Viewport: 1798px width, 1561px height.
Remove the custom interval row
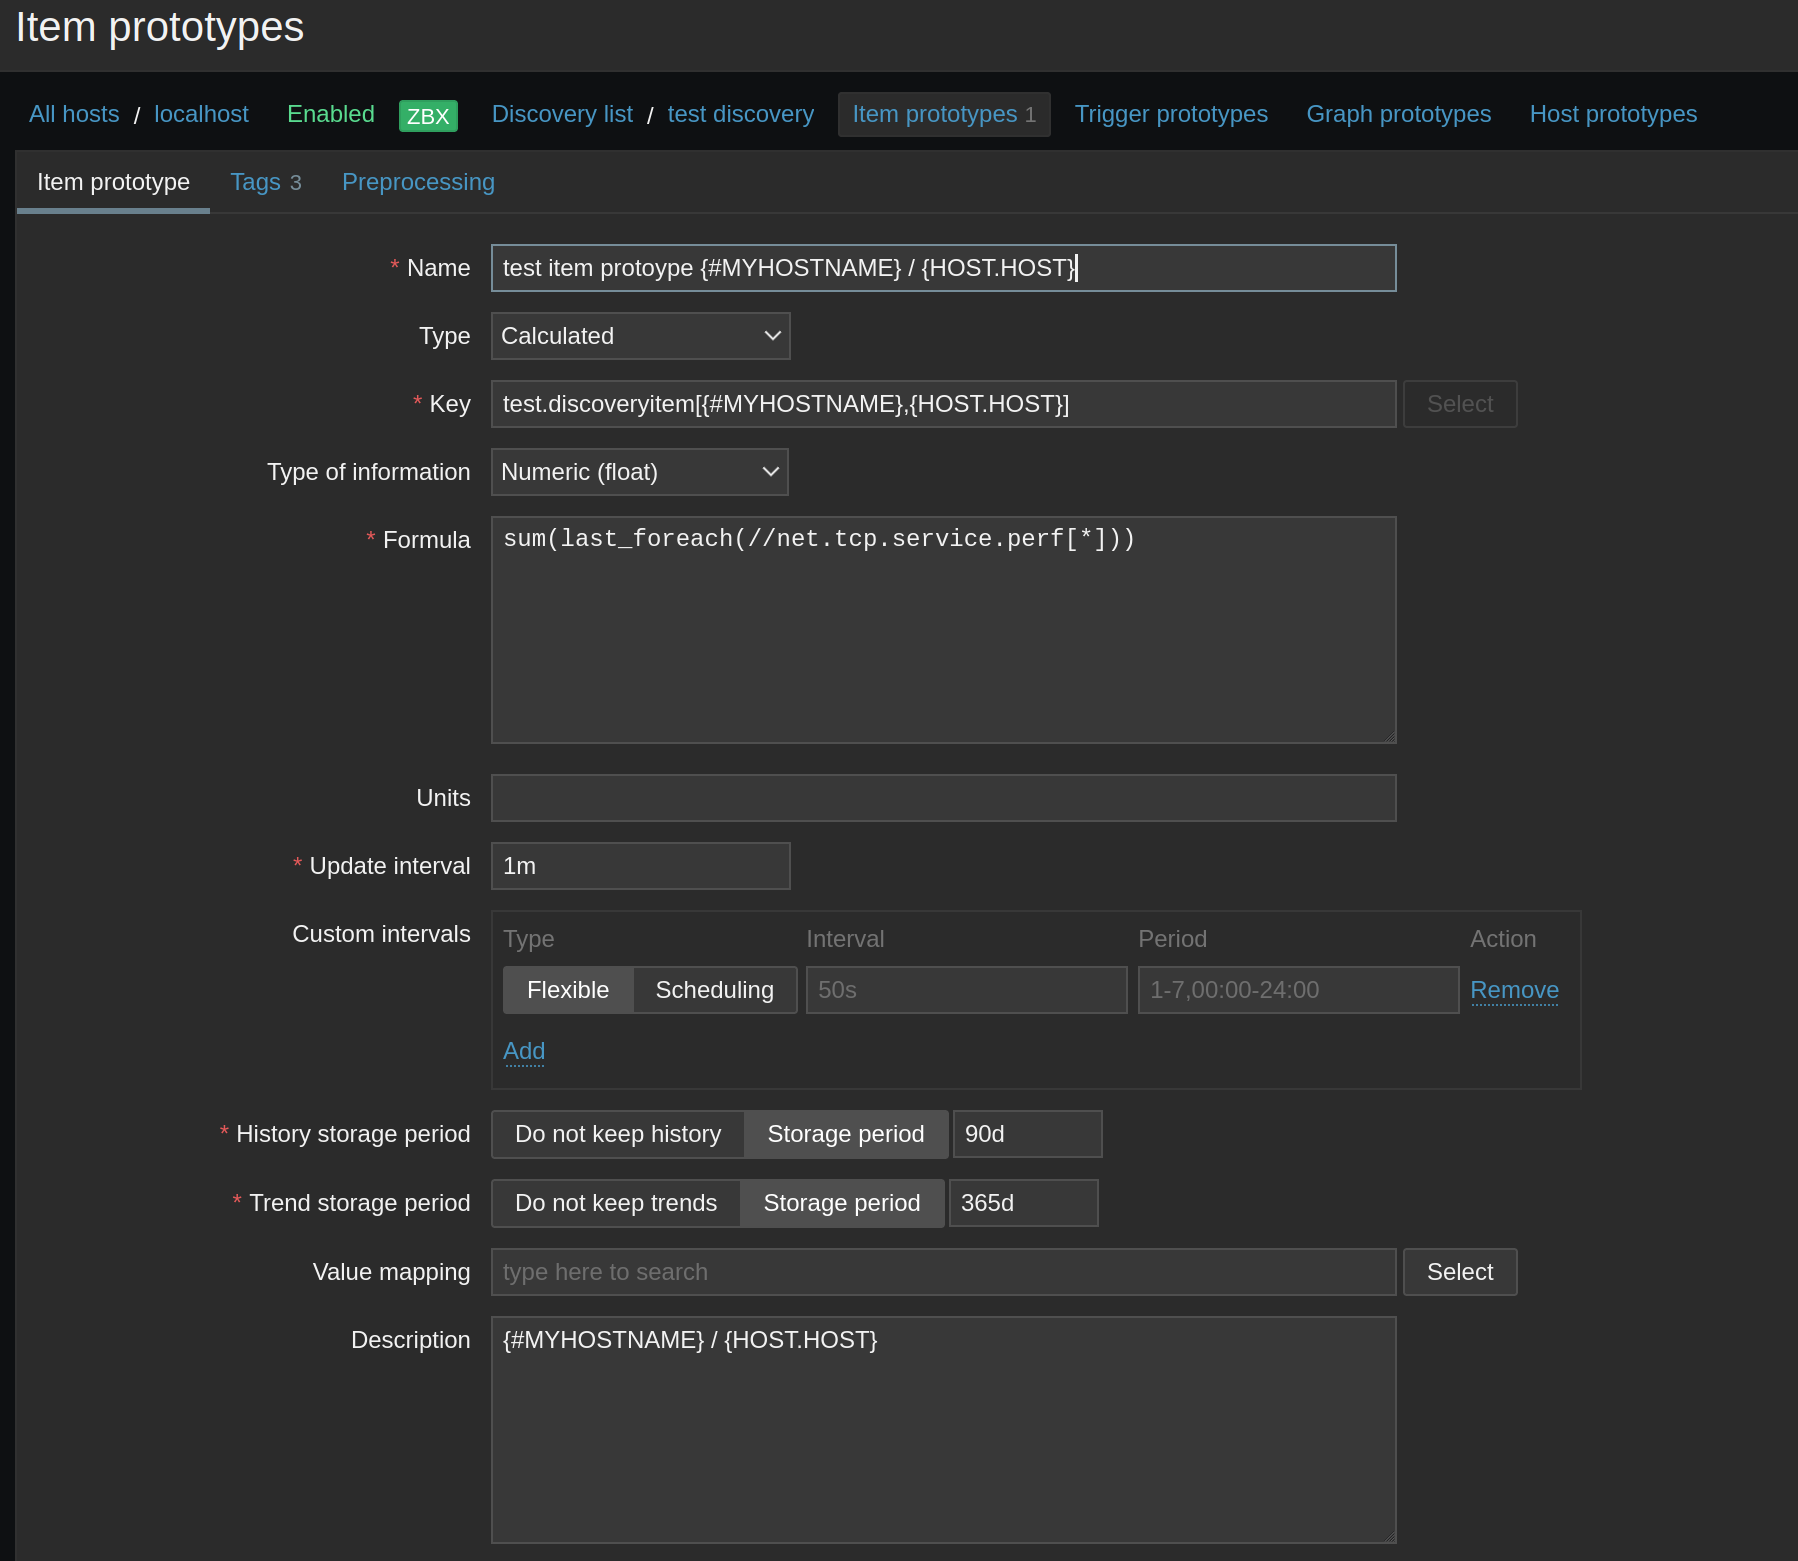click(x=1514, y=990)
